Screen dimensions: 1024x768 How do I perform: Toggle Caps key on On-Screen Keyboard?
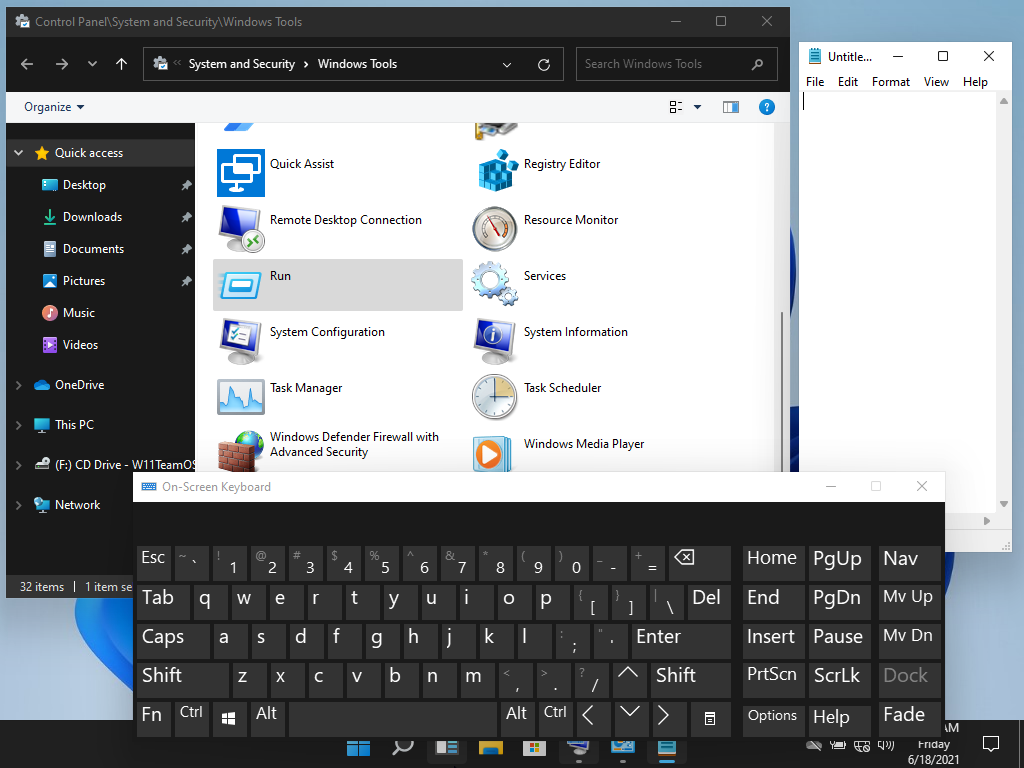[174, 641]
